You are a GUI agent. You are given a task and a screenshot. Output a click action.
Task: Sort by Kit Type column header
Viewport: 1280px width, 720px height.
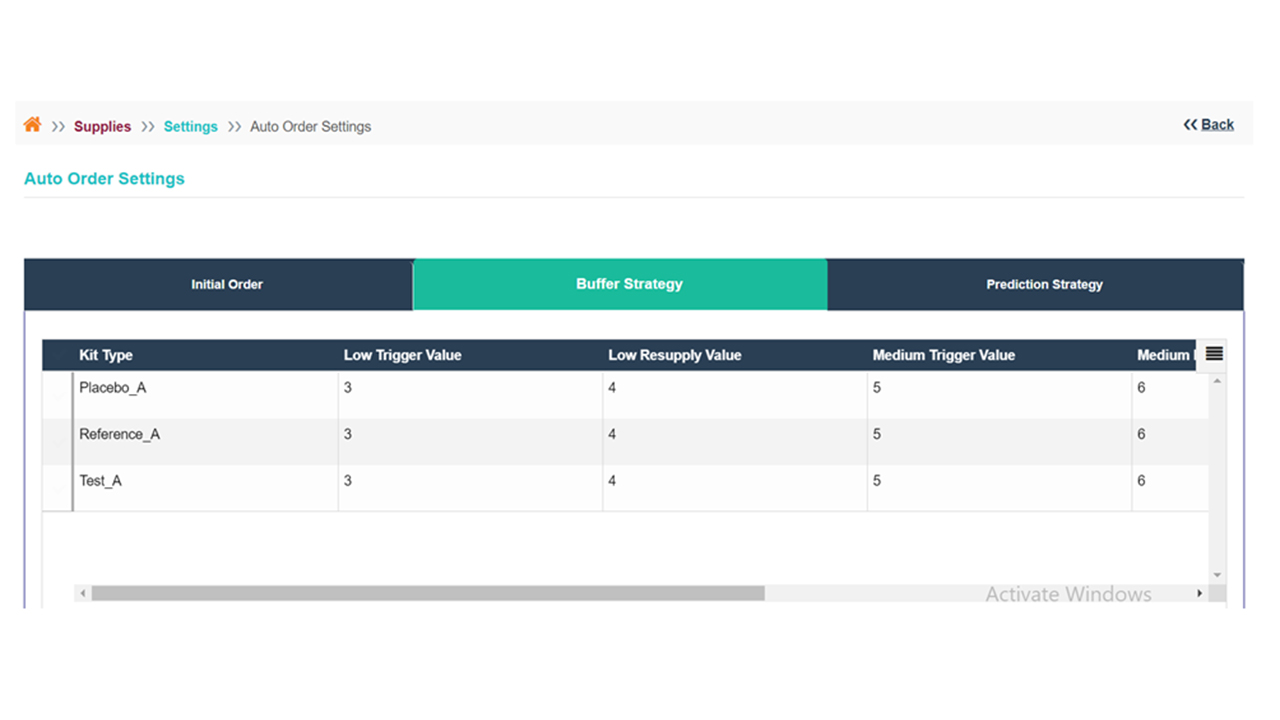click(106, 355)
